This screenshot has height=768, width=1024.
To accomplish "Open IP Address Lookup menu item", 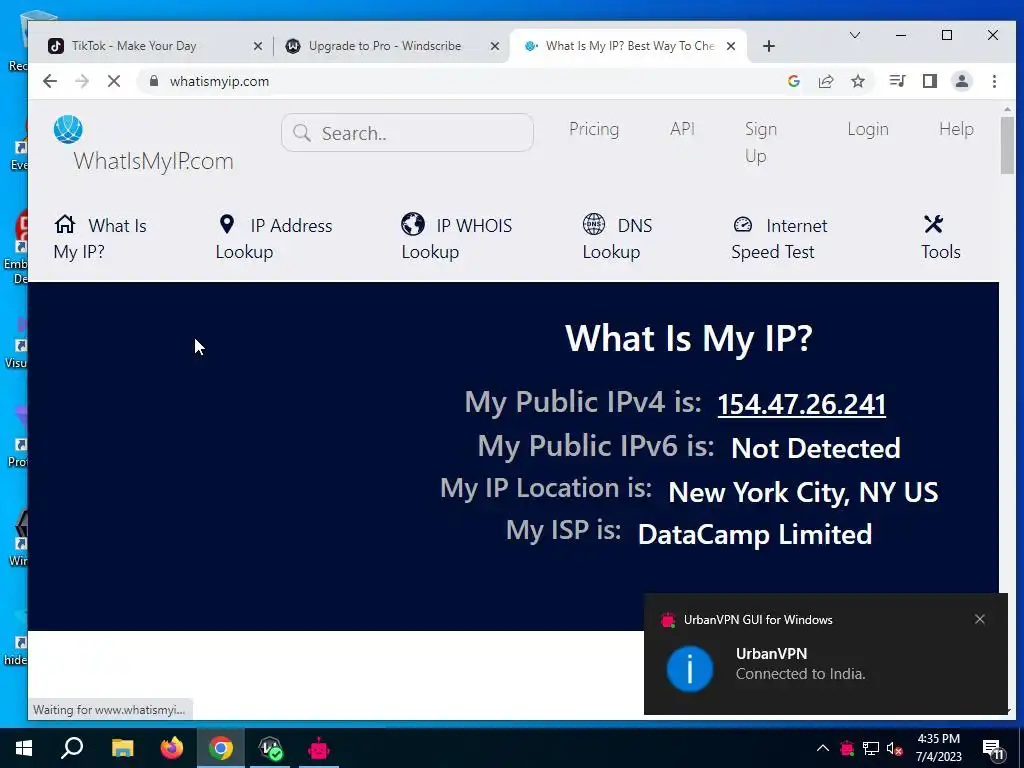I will point(274,238).
